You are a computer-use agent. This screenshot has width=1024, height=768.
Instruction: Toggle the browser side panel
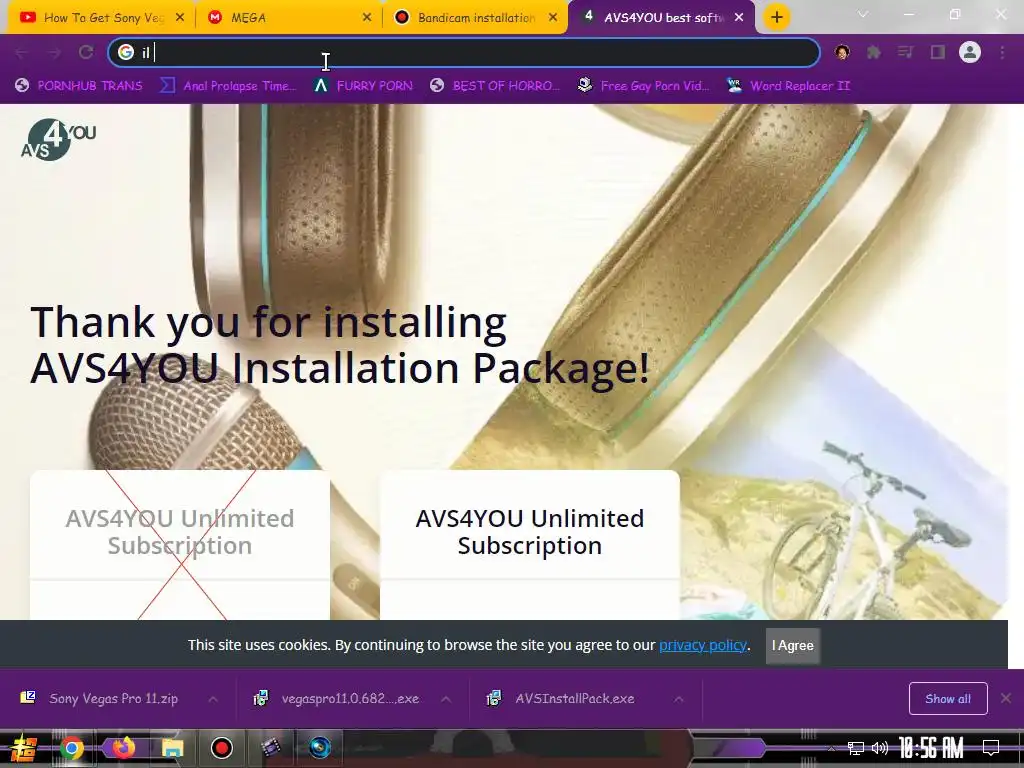[938, 52]
